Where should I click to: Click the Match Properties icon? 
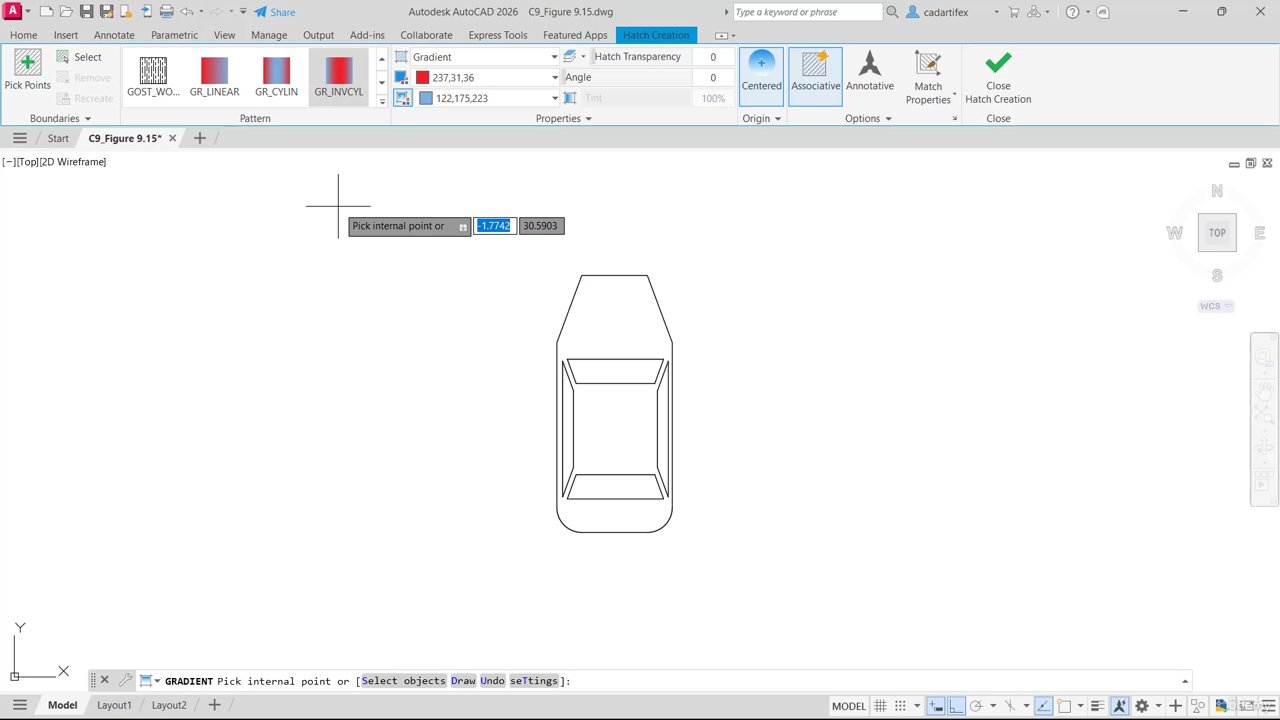927,66
